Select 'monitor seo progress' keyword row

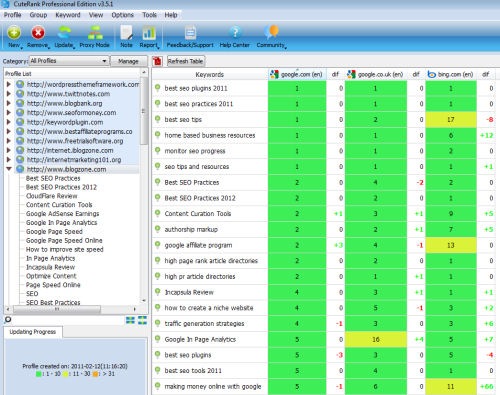pyautogui.click(x=195, y=151)
